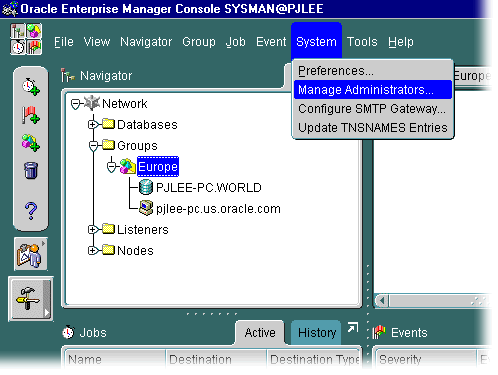Open the Help menu
The image size is (498, 375).
401,42
